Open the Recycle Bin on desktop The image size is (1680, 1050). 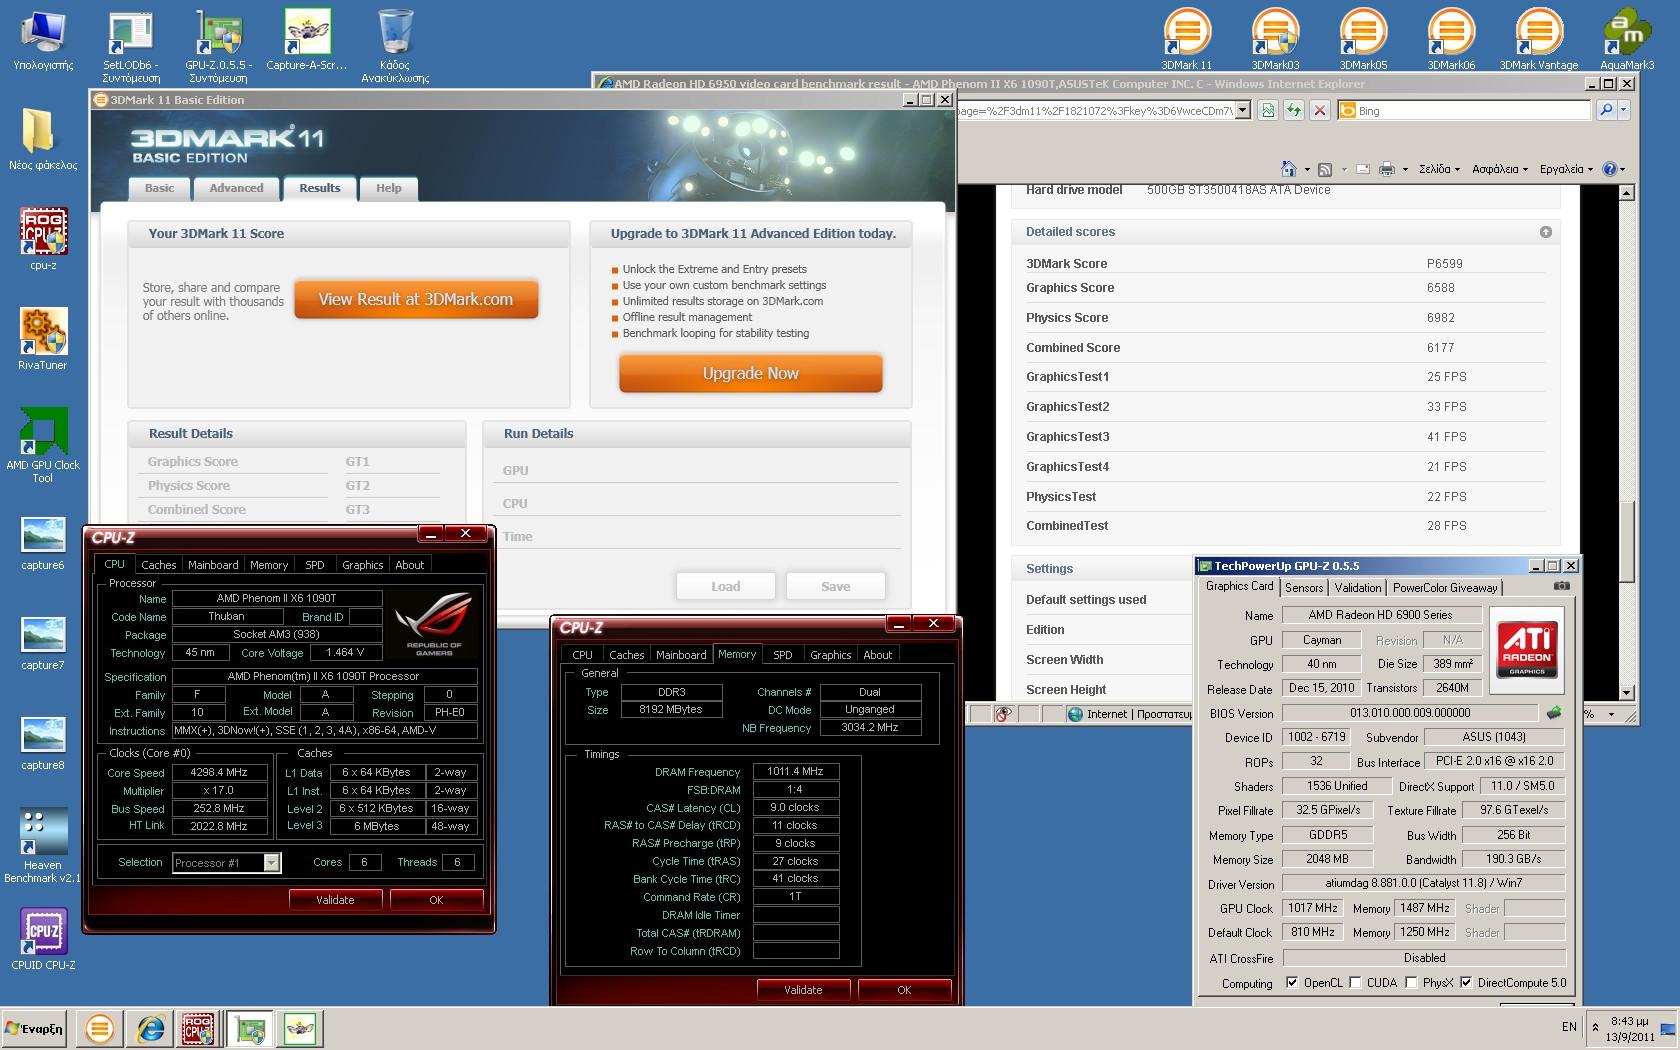tap(395, 45)
